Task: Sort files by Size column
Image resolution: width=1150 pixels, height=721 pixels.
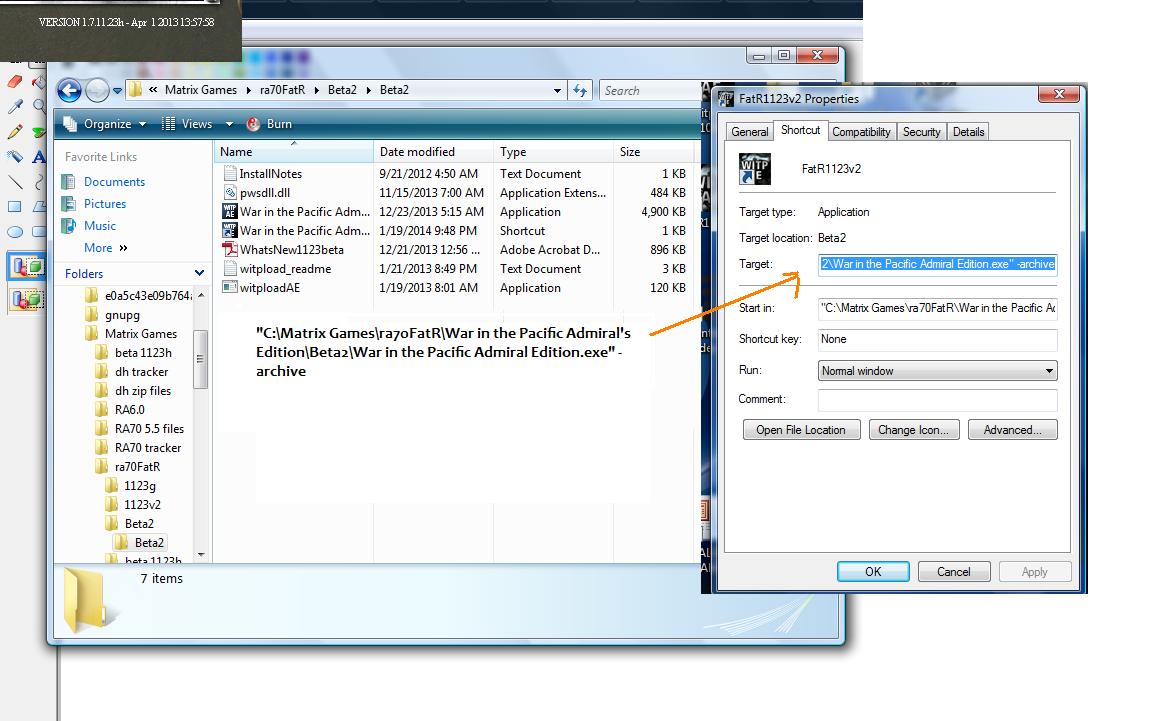Action: [x=653, y=152]
